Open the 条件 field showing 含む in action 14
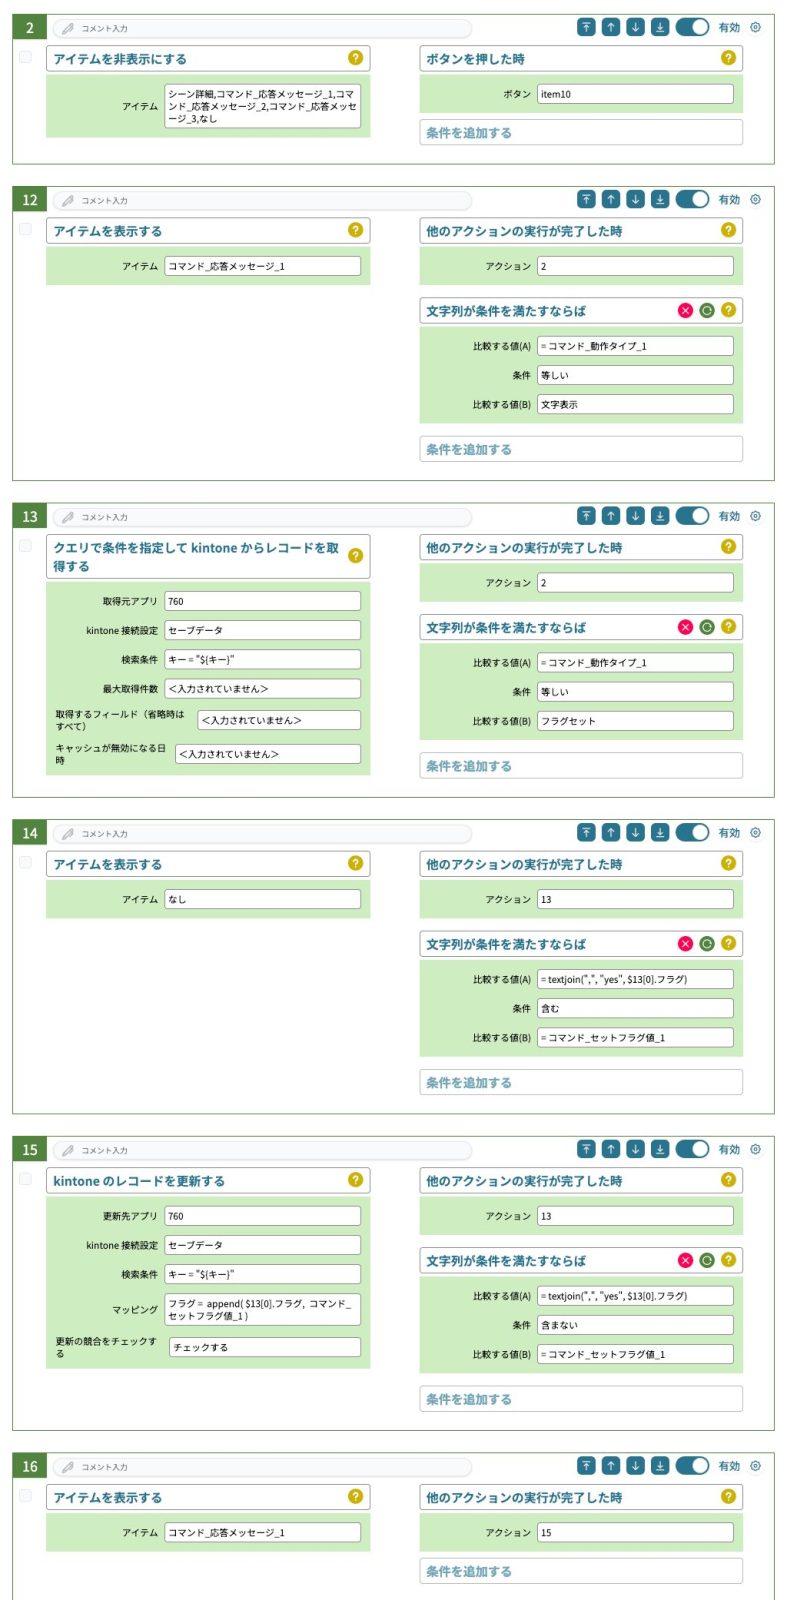Viewport: 787px width, 1600px height. click(x=634, y=1008)
